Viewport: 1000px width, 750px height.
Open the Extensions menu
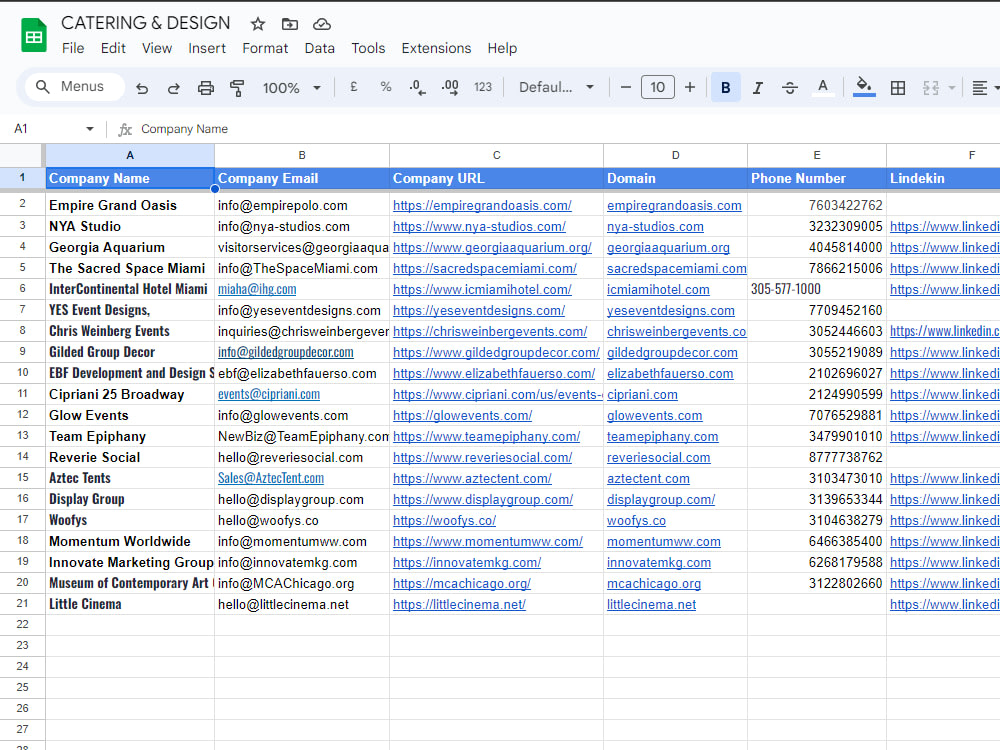coord(436,48)
